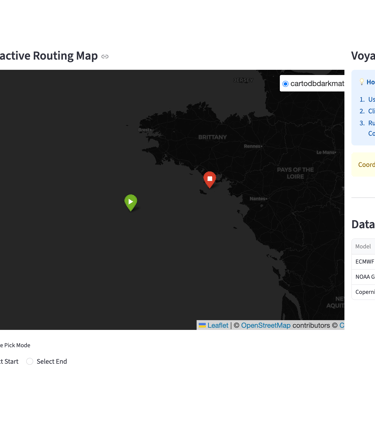Click the Copernicus table row
Image resolution: width=375 pixels, height=440 pixels.
point(363,292)
